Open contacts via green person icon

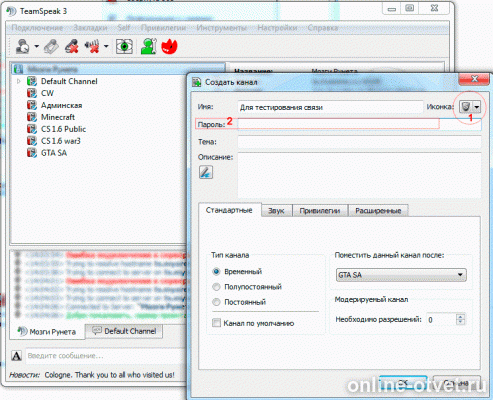(x=148, y=46)
